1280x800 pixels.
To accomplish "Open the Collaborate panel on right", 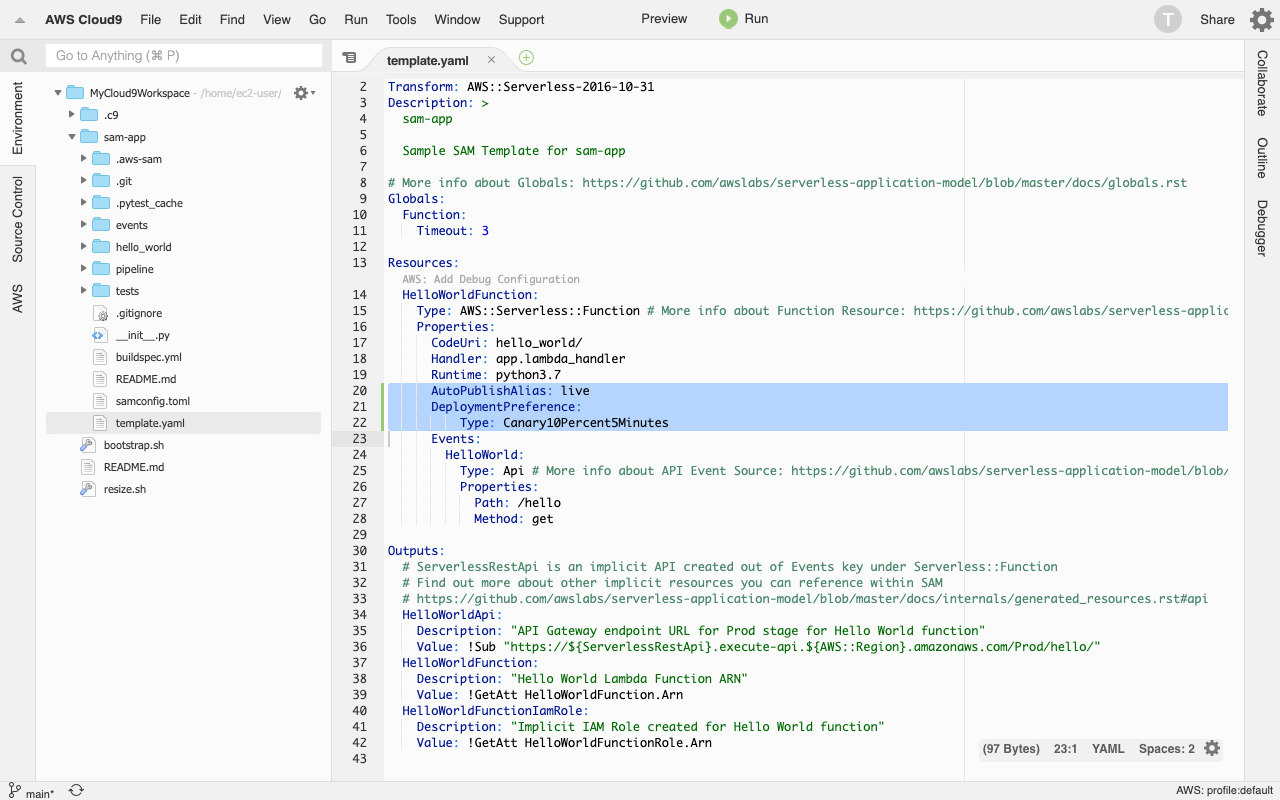I will tap(1262, 83).
